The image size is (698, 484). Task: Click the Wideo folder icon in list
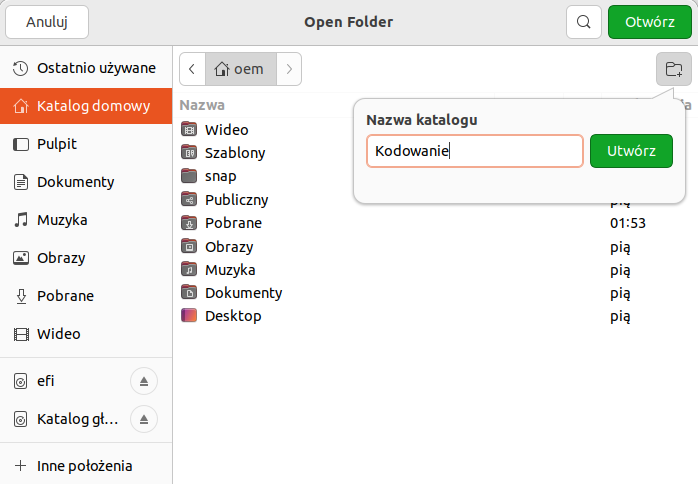click(189, 129)
